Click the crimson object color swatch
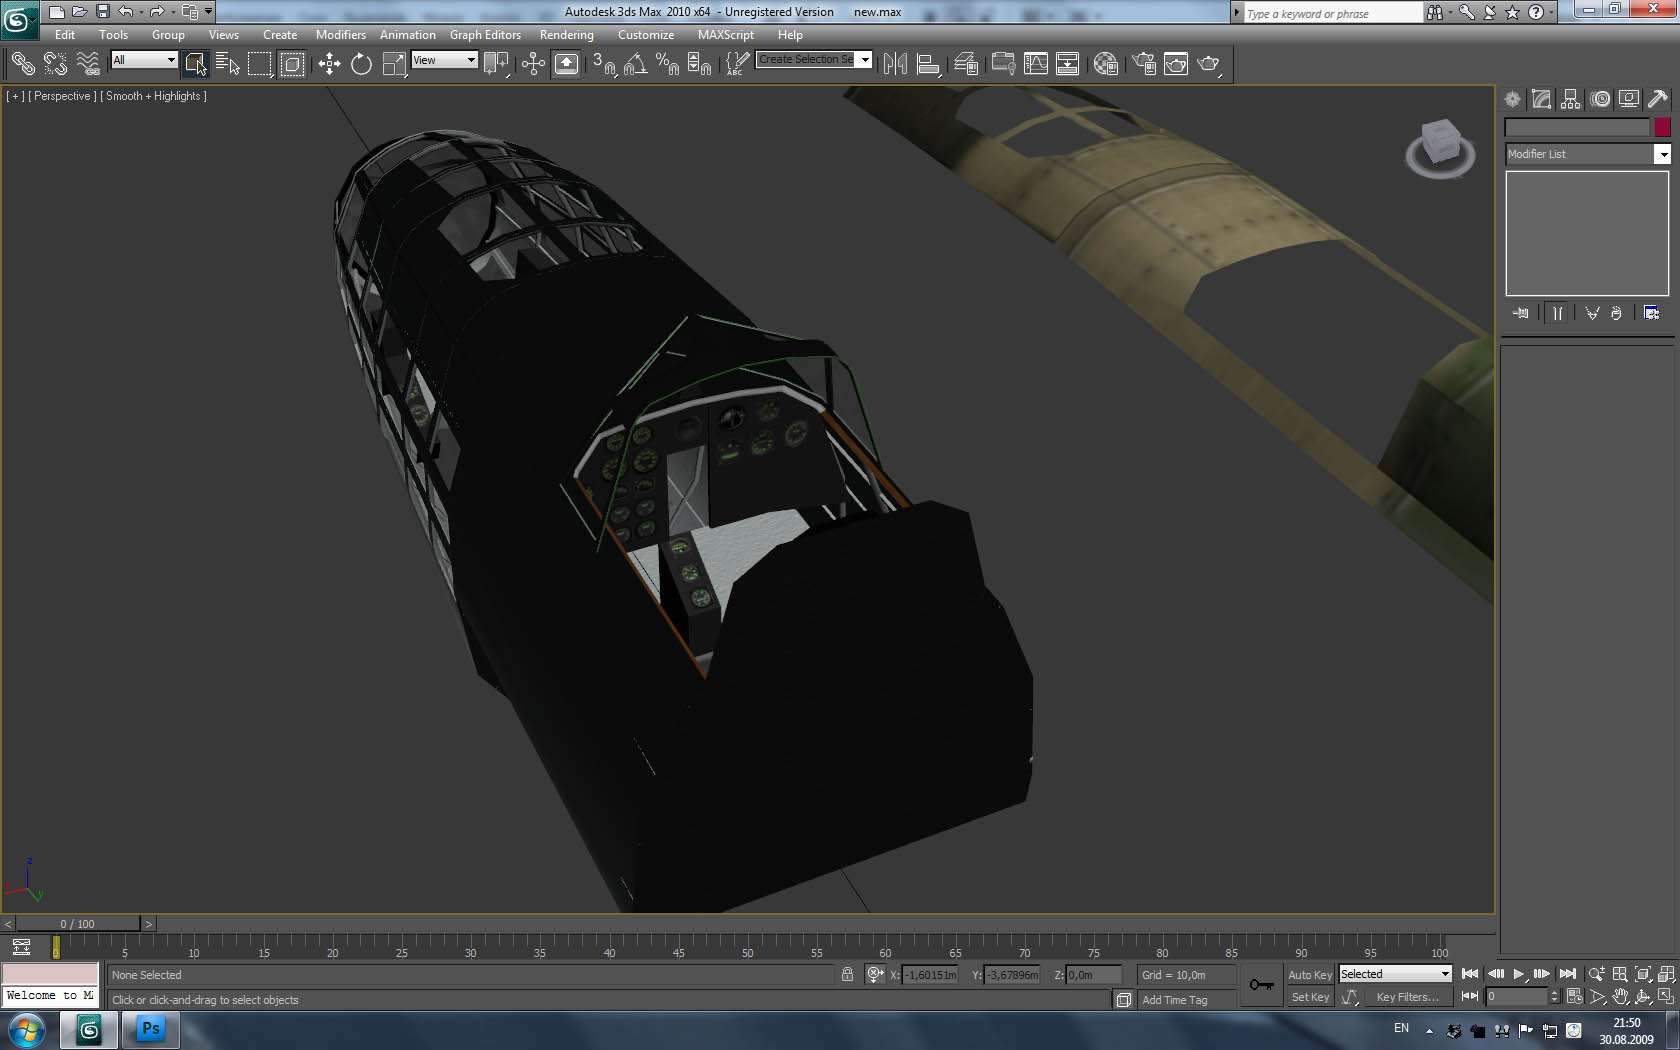Viewport: 1680px width, 1050px height. 1662,127
